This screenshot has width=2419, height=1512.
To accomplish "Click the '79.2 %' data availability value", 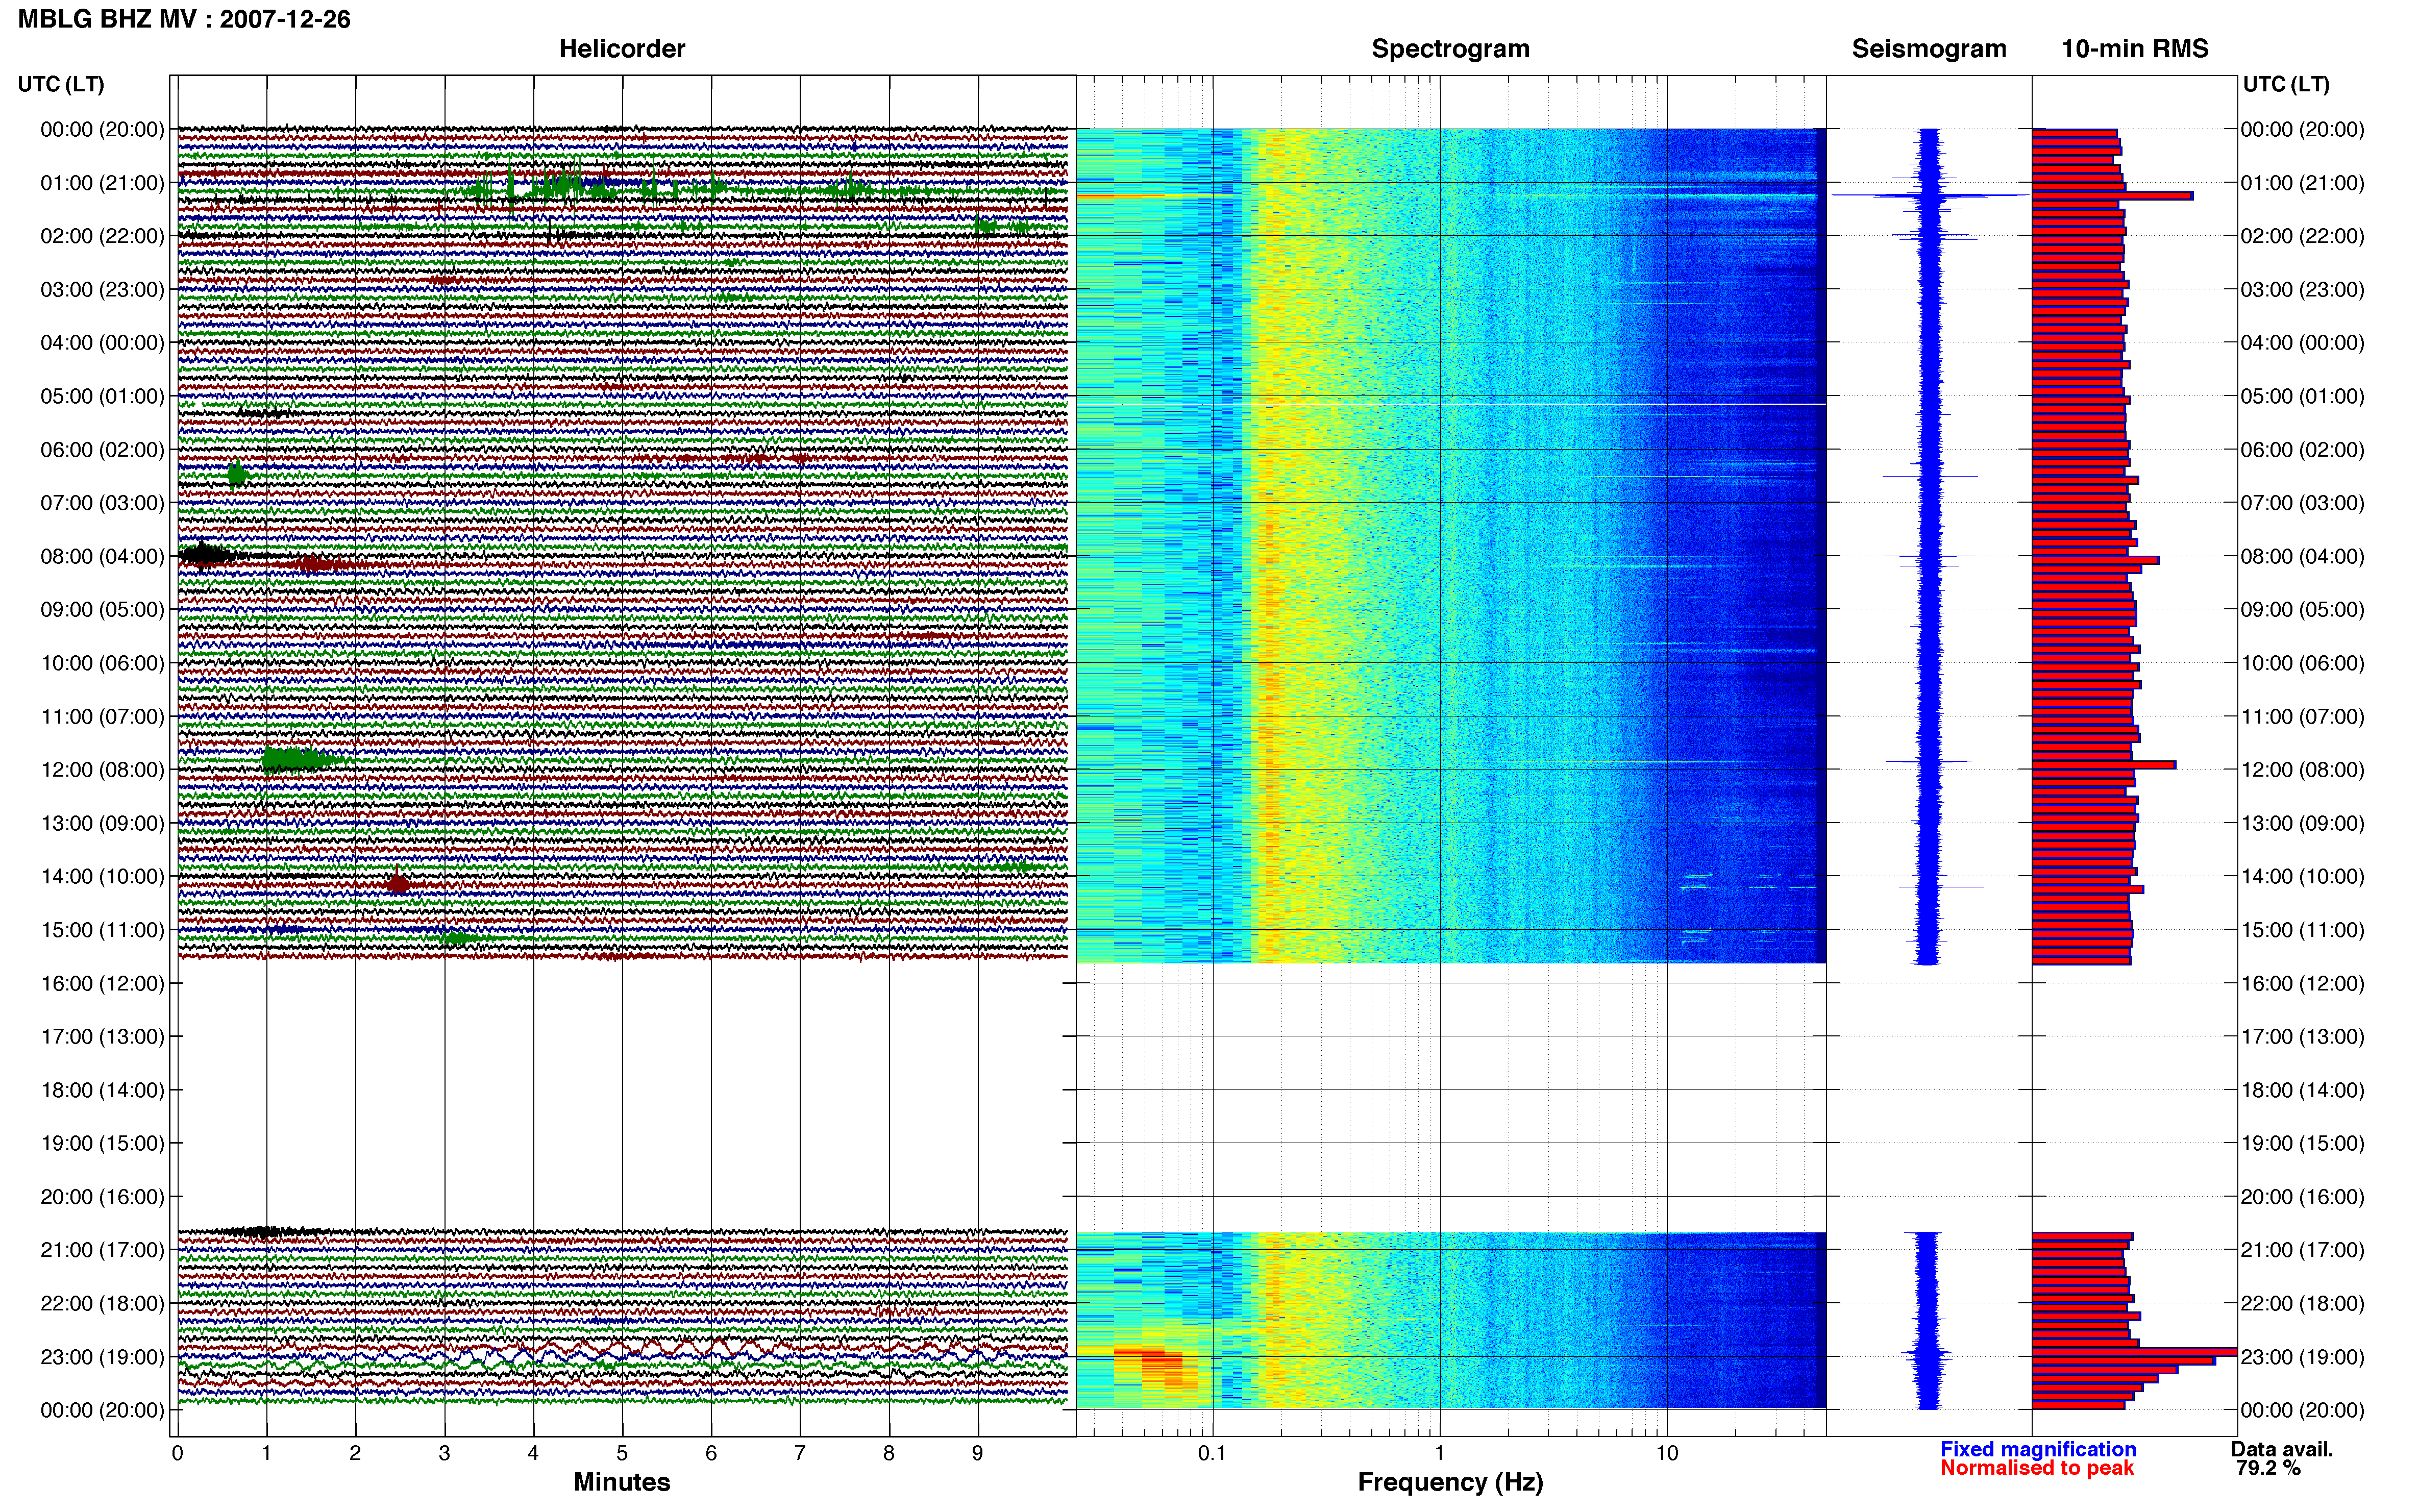I will 2268,1468.
